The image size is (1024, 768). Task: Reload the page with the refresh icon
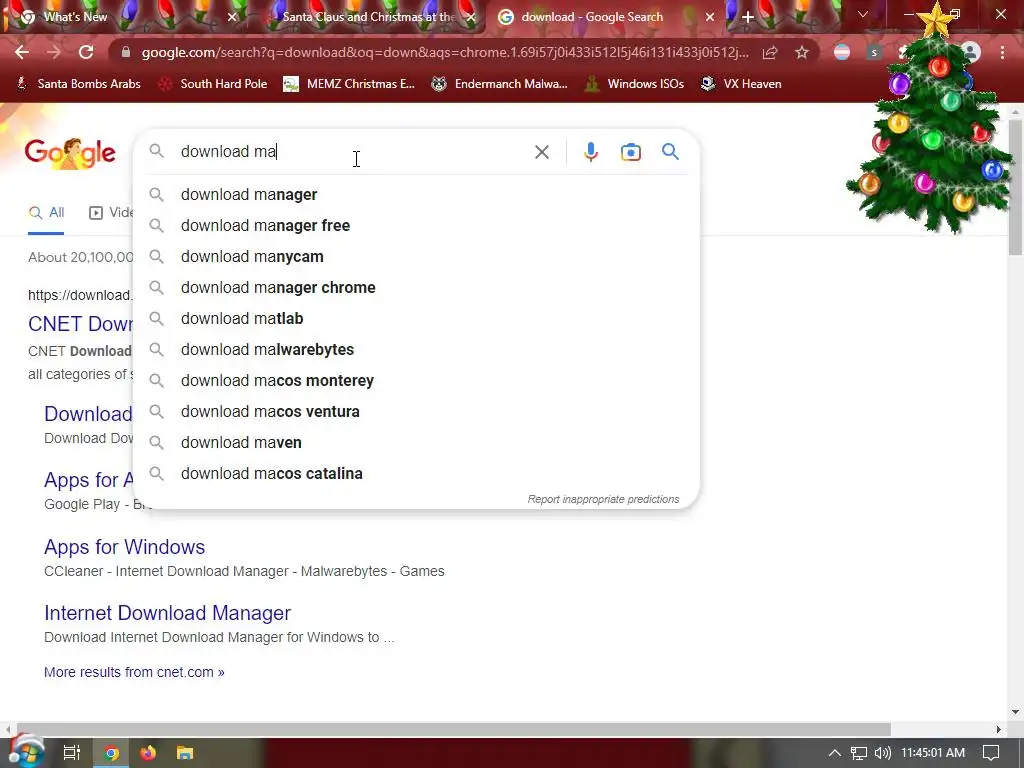[x=86, y=52]
